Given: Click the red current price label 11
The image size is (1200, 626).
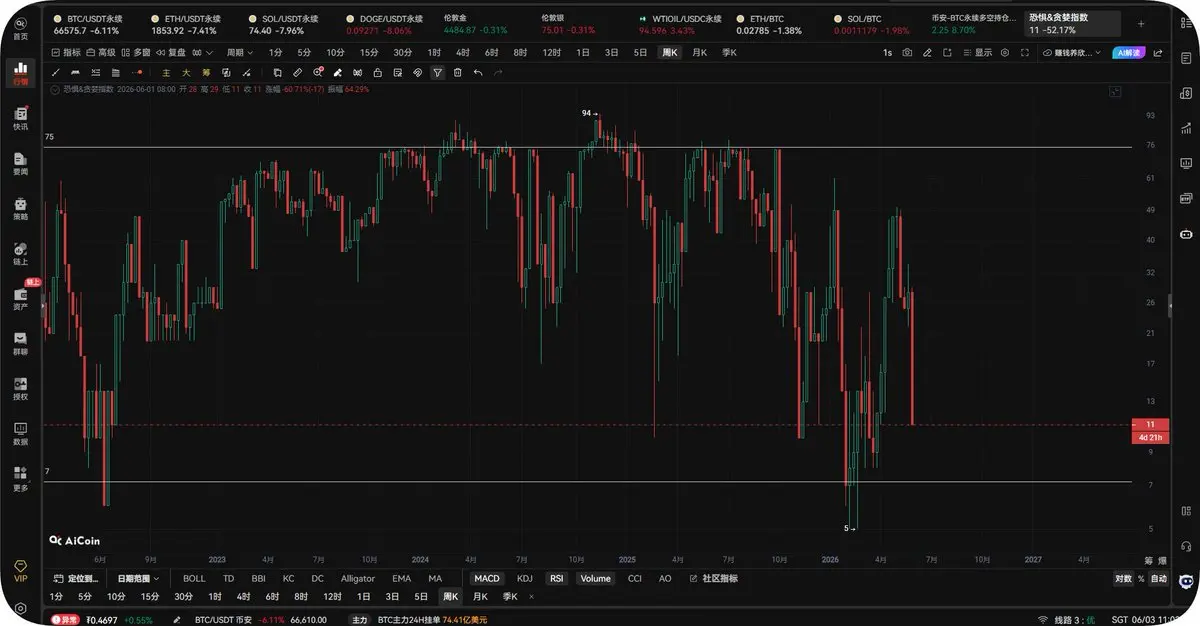Looking at the screenshot, I should click(1150, 424).
